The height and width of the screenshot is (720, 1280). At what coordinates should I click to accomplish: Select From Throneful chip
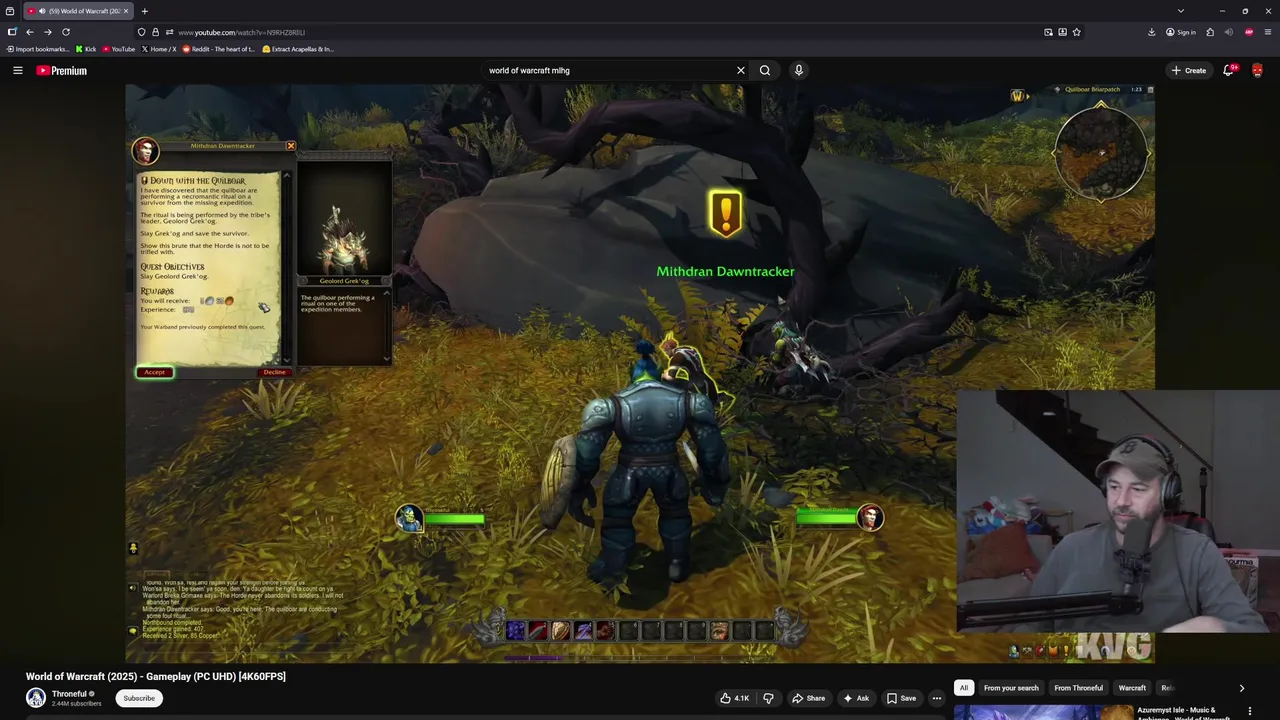coord(1078,688)
